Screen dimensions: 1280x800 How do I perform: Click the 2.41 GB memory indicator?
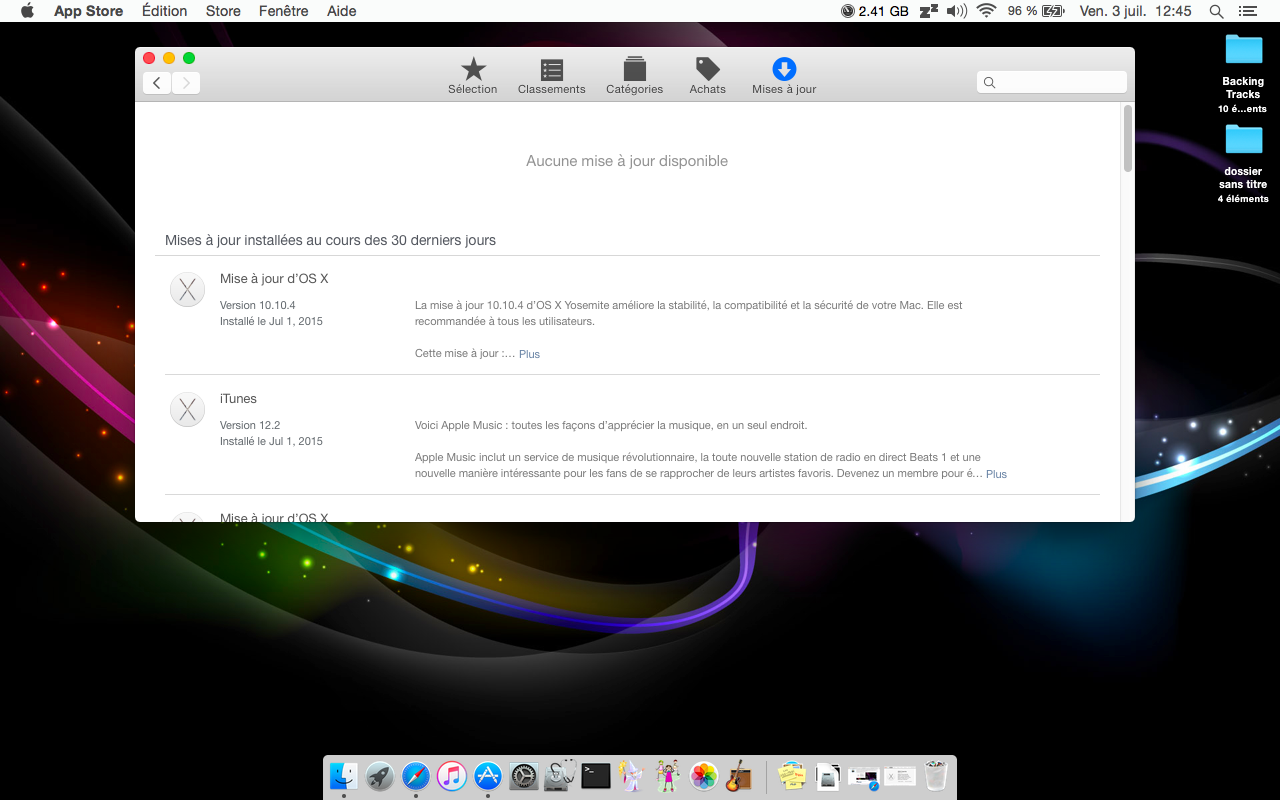pyautogui.click(x=875, y=11)
